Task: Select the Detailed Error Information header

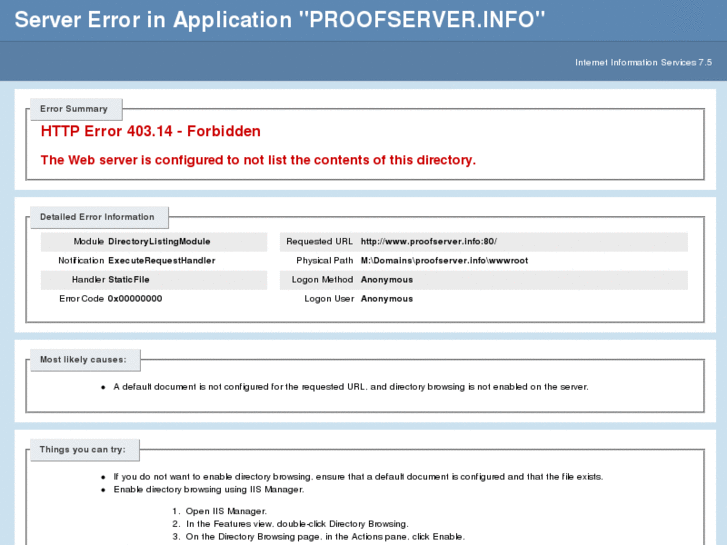Action: 97,217
